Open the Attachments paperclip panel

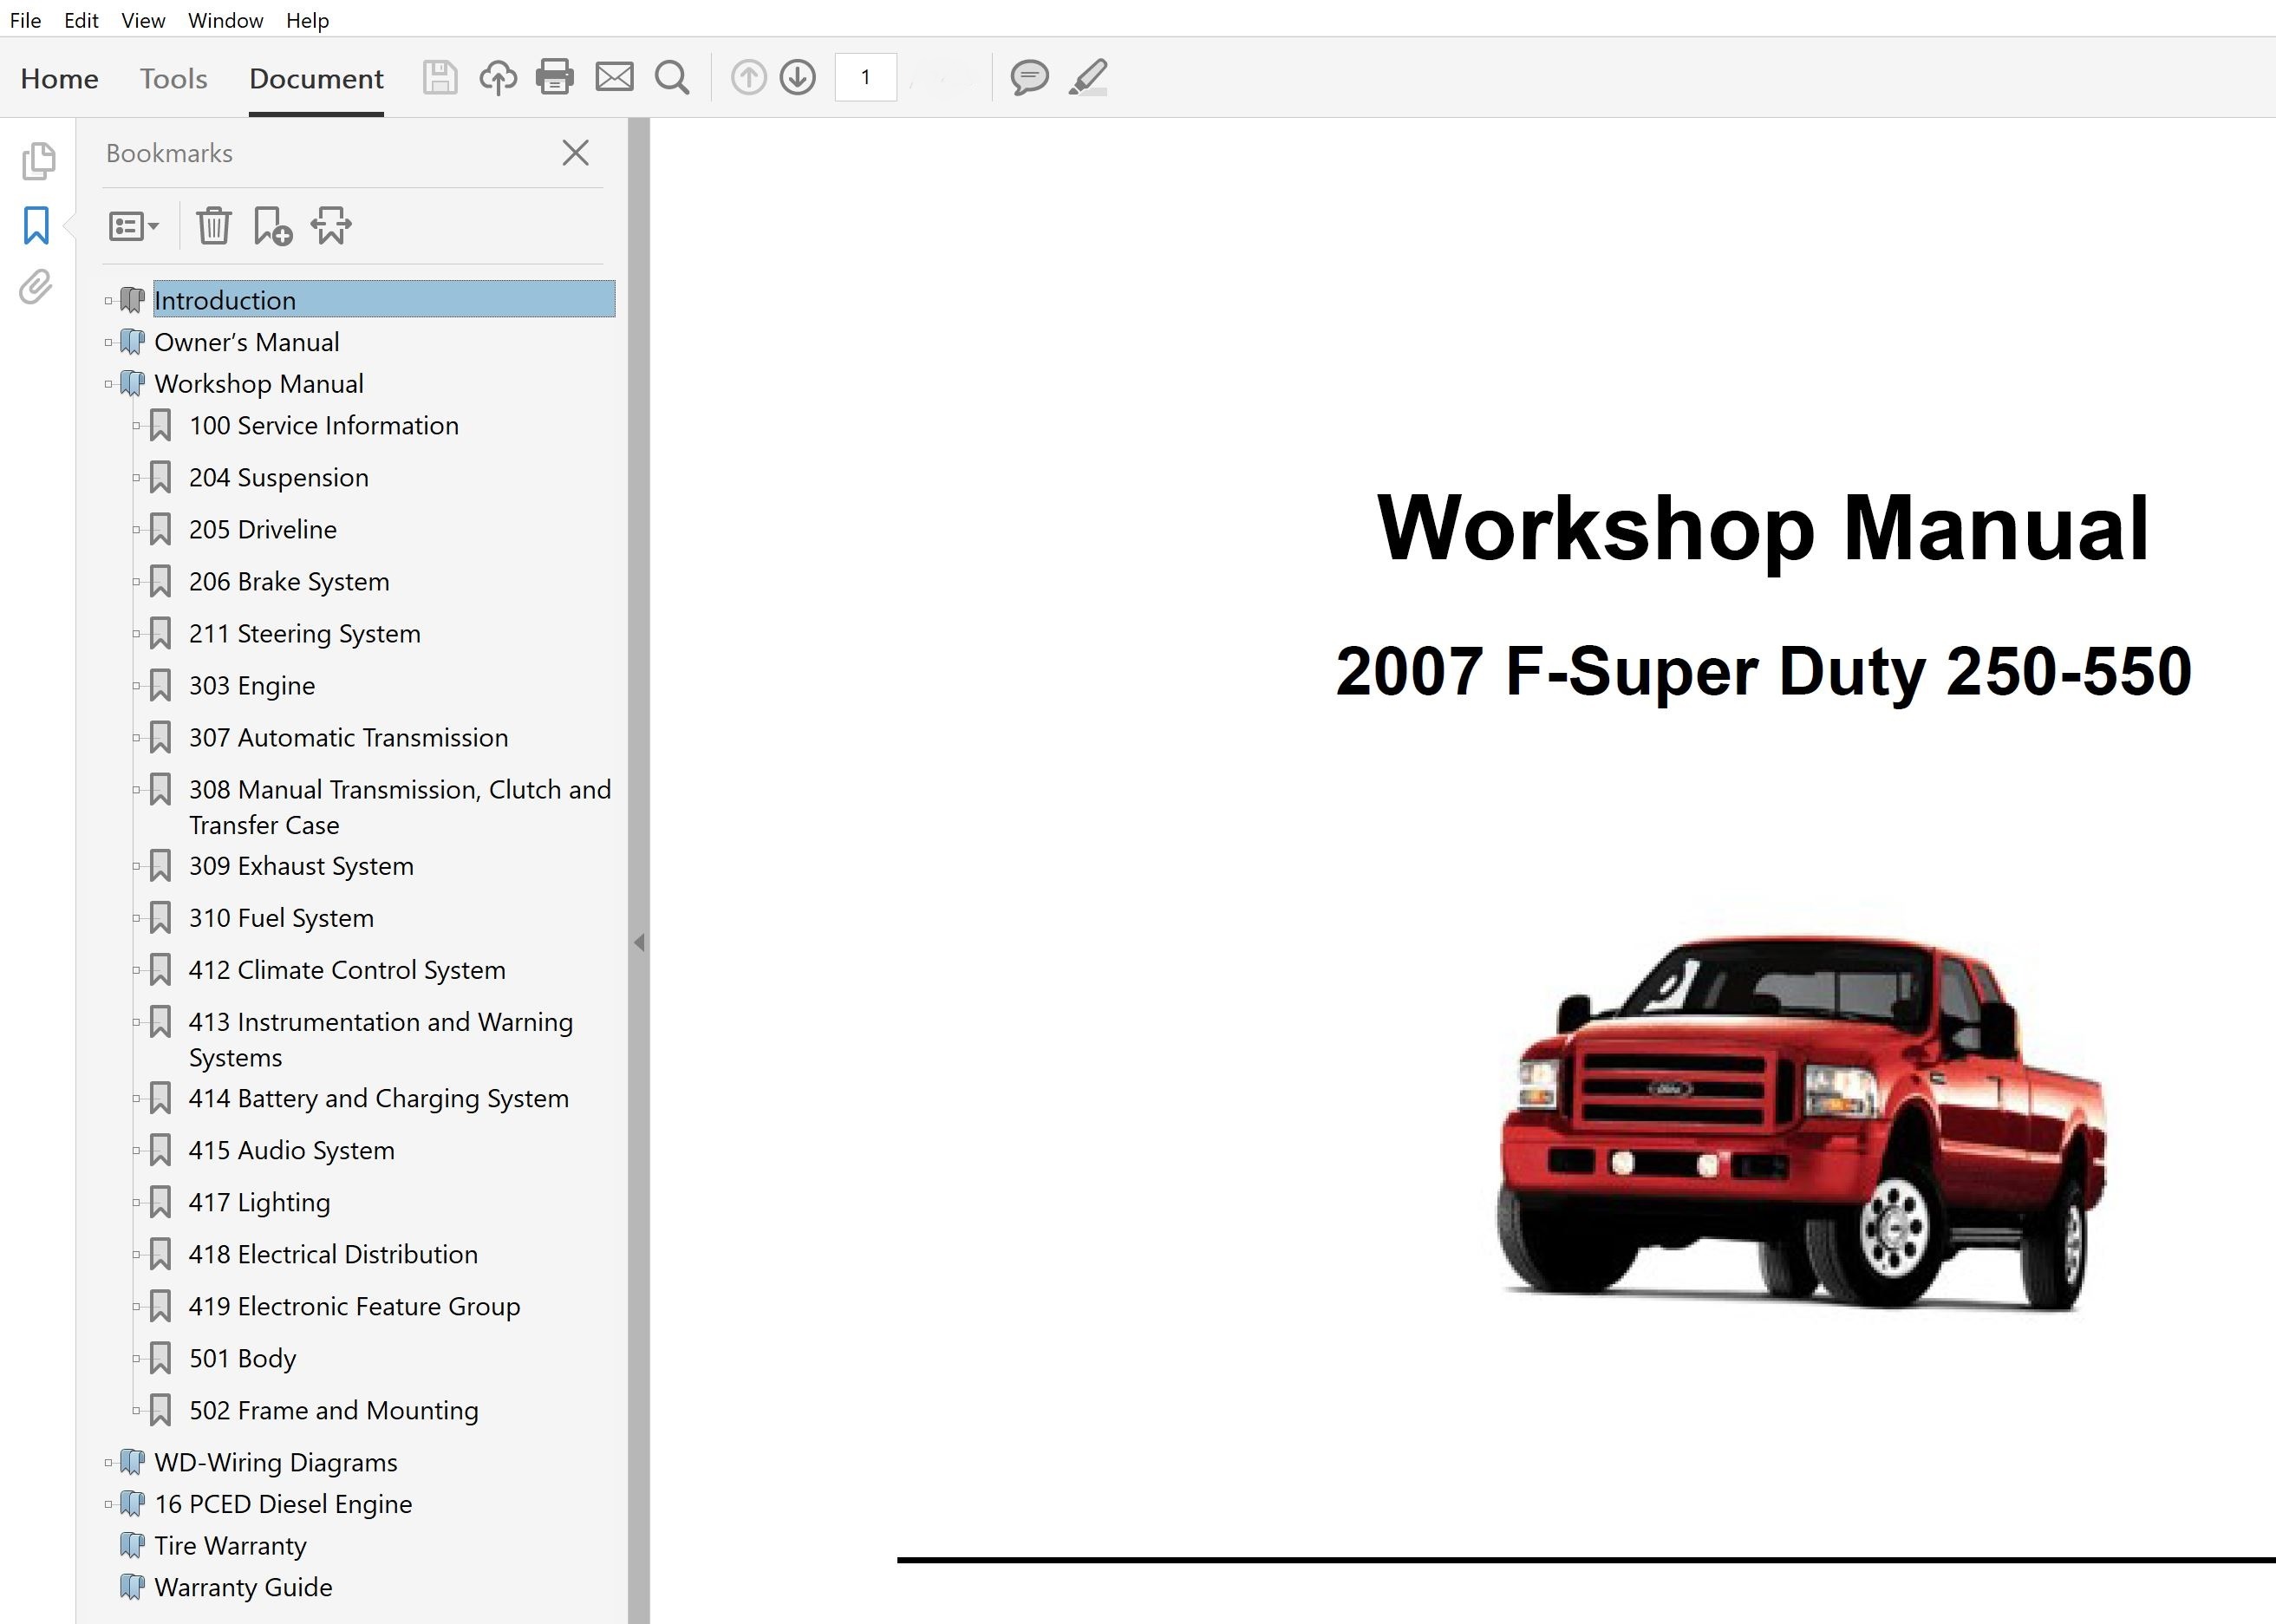tap(36, 288)
